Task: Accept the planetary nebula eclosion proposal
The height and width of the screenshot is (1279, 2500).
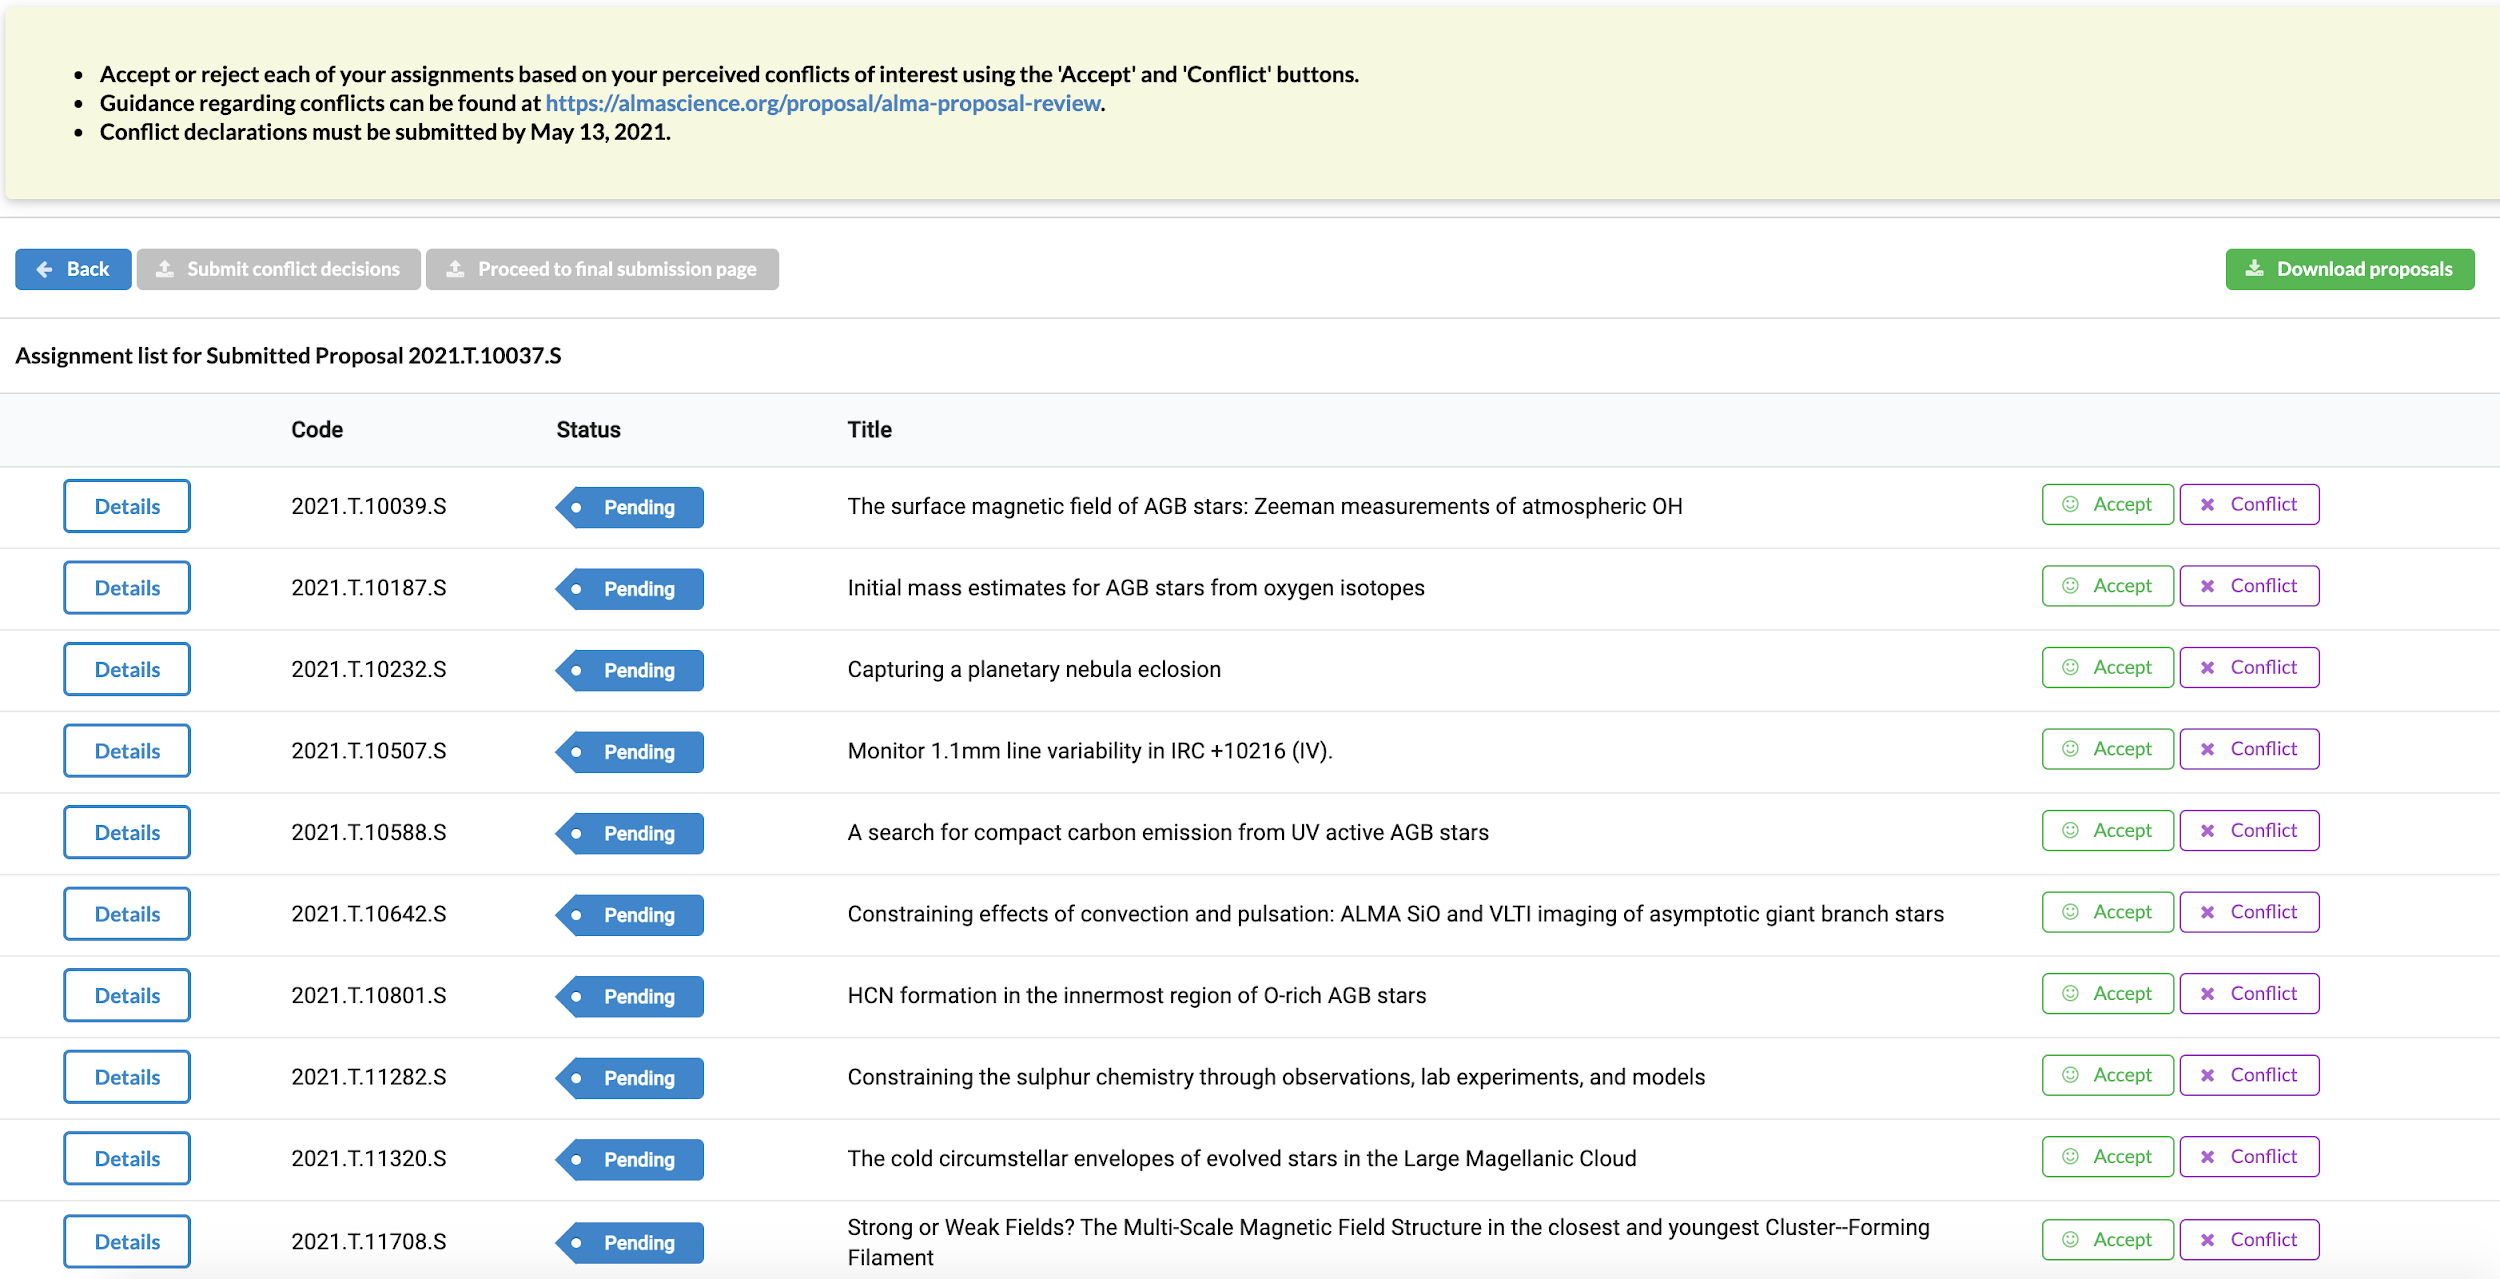Action: (2107, 667)
